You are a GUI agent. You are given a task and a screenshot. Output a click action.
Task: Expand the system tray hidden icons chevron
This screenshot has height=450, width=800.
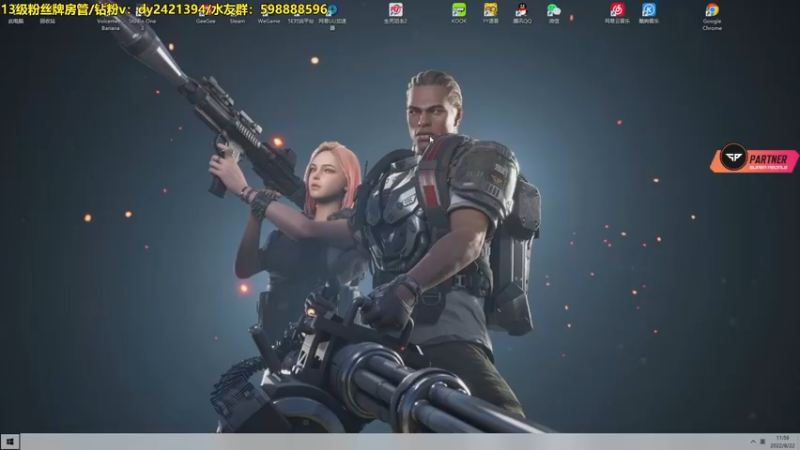point(753,441)
